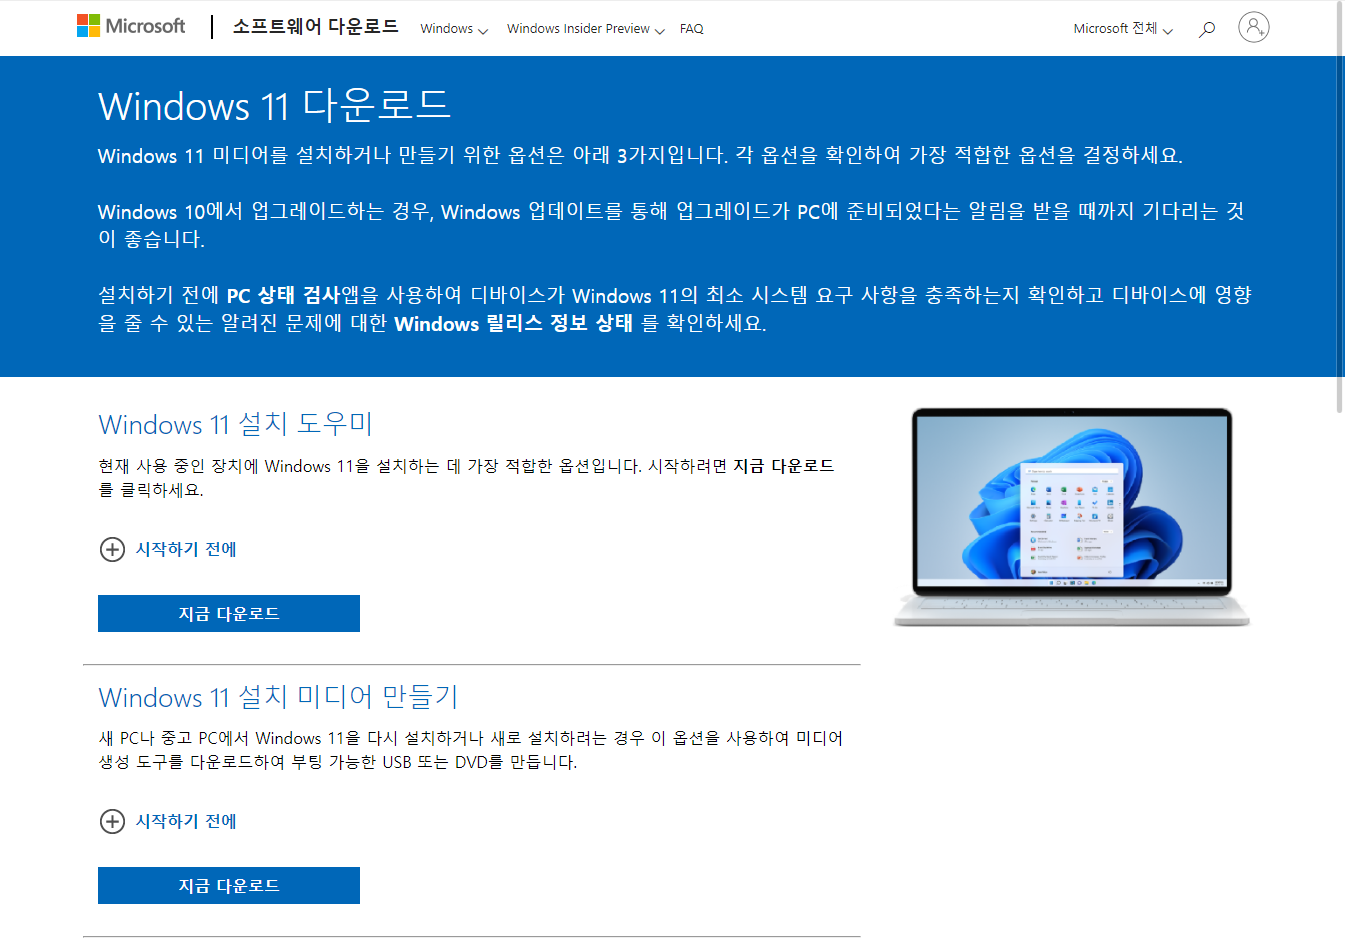
Task: Open the Windows dropdown menu
Action: pos(454,29)
